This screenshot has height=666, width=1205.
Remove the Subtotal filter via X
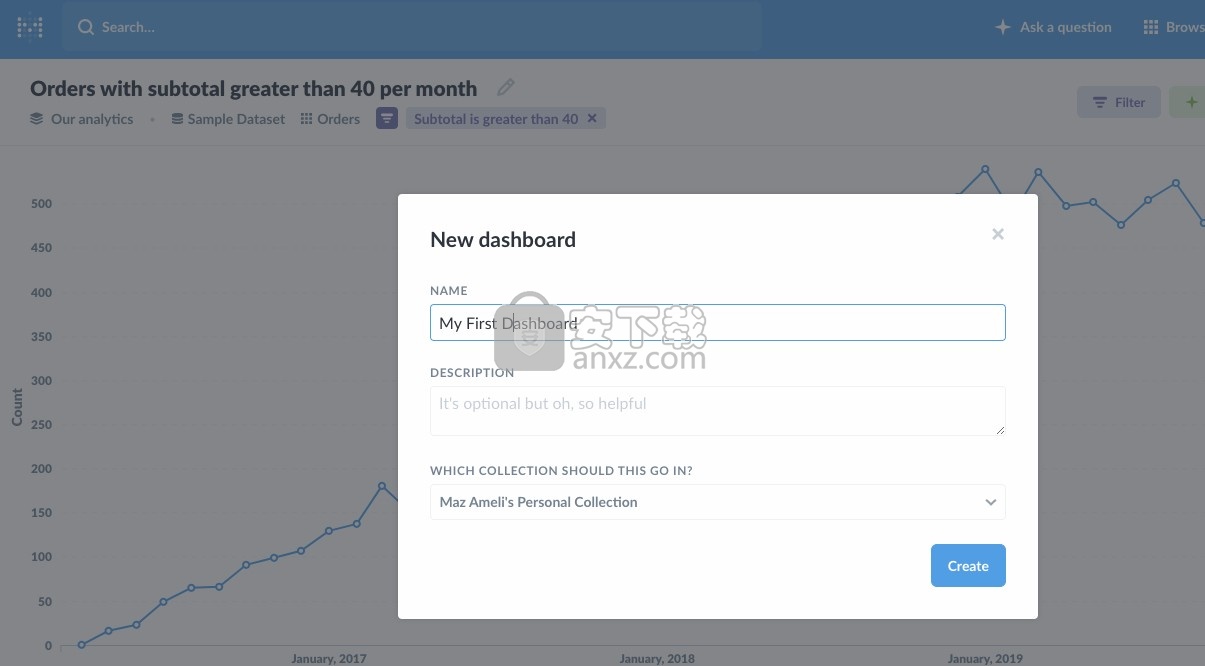coord(592,118)
